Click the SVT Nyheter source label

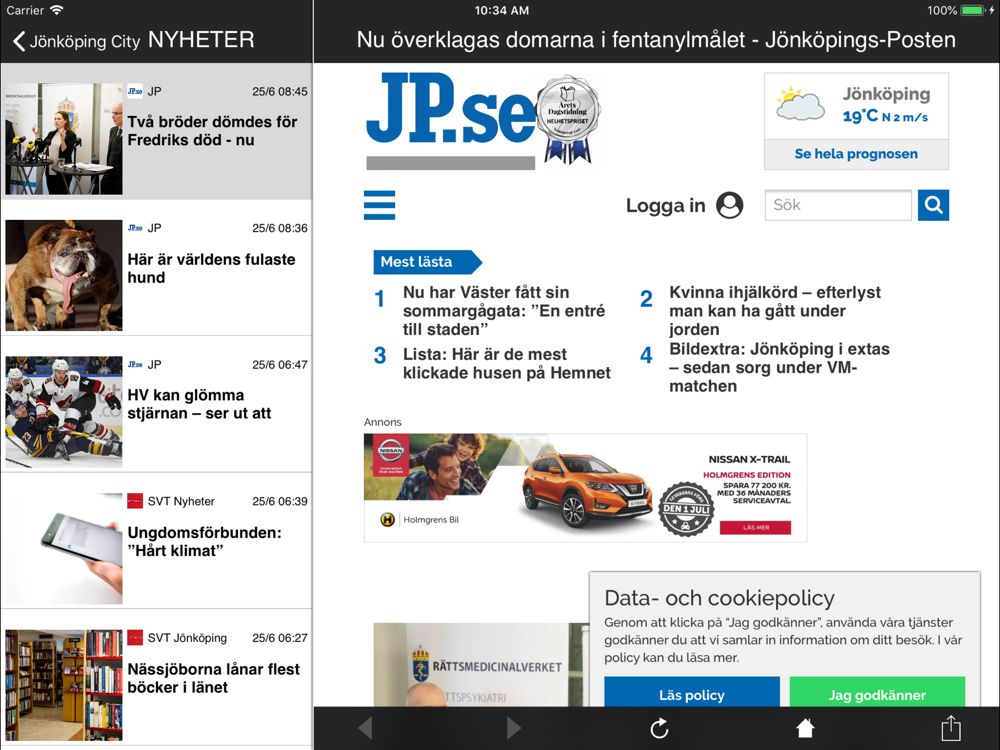point(181,501)
